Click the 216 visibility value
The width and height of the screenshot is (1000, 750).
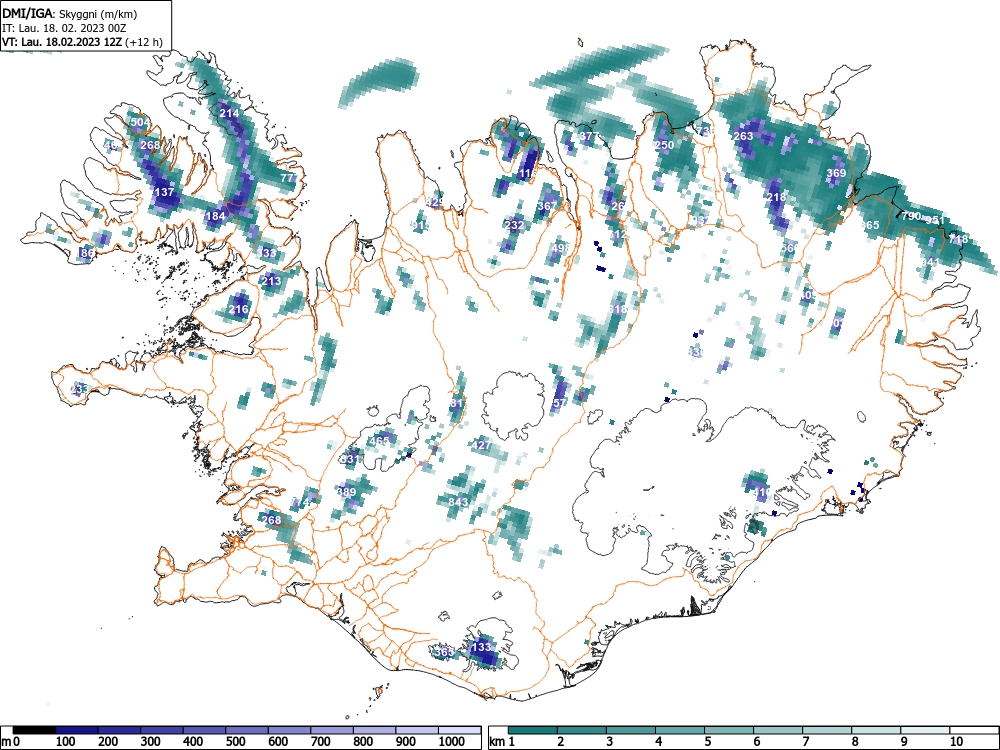click(238, 310)
